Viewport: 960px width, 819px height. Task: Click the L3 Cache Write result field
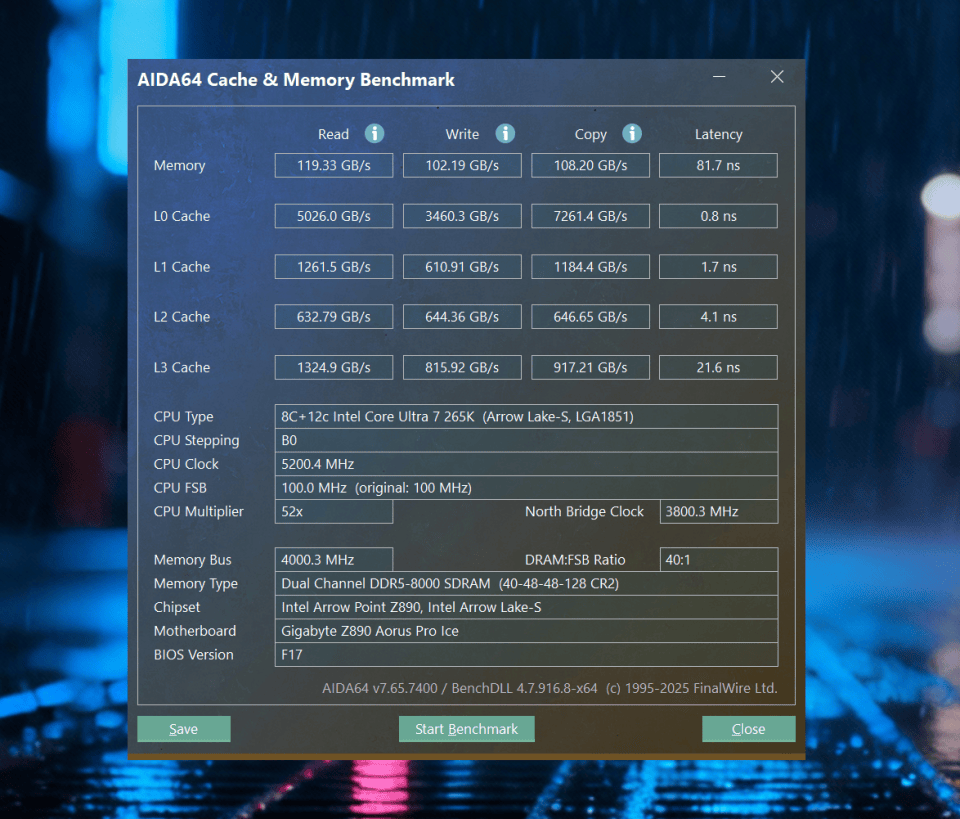(462, 367)
